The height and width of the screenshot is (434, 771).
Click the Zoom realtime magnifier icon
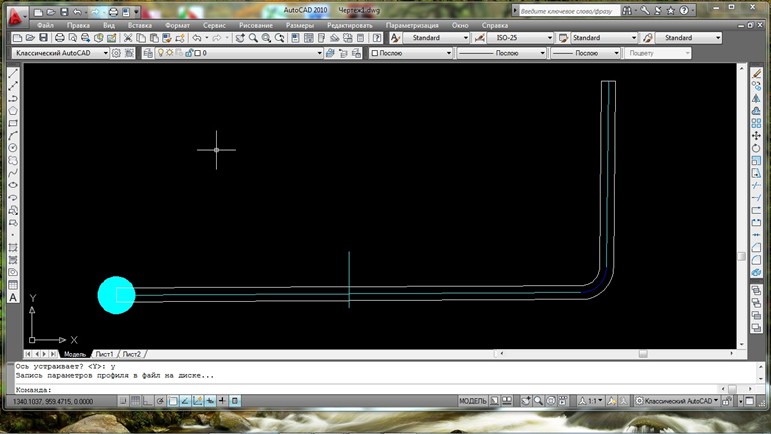(253, 38)
